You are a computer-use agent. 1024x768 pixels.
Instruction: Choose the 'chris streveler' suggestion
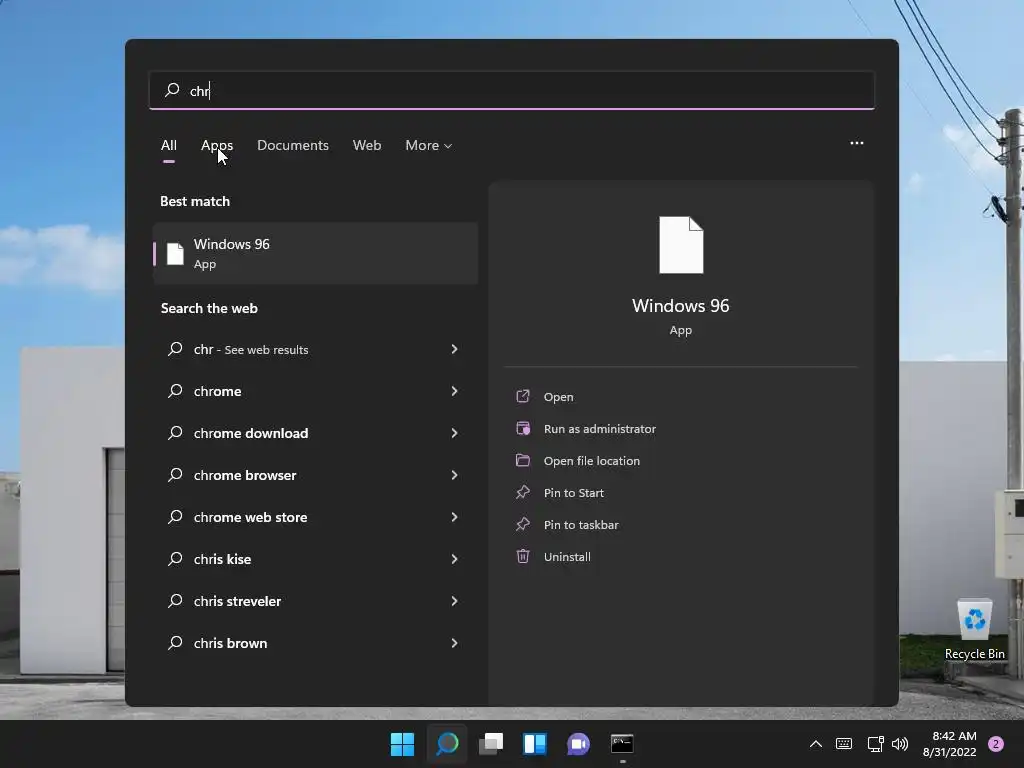pyautogui.click(x=315, y=601)
